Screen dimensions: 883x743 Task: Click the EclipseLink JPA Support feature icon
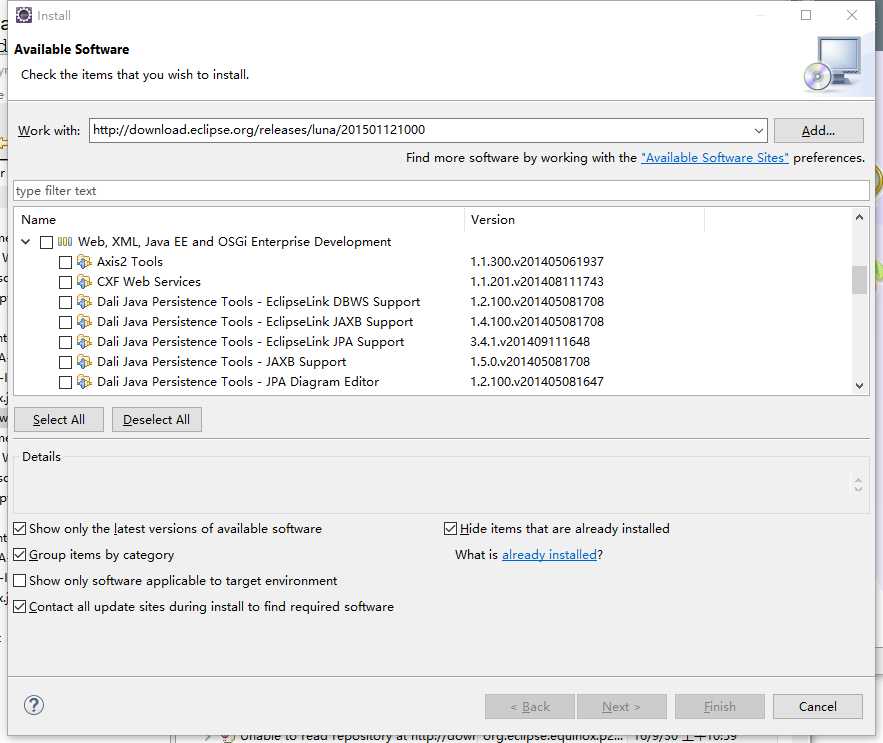[x=84, y=342]
